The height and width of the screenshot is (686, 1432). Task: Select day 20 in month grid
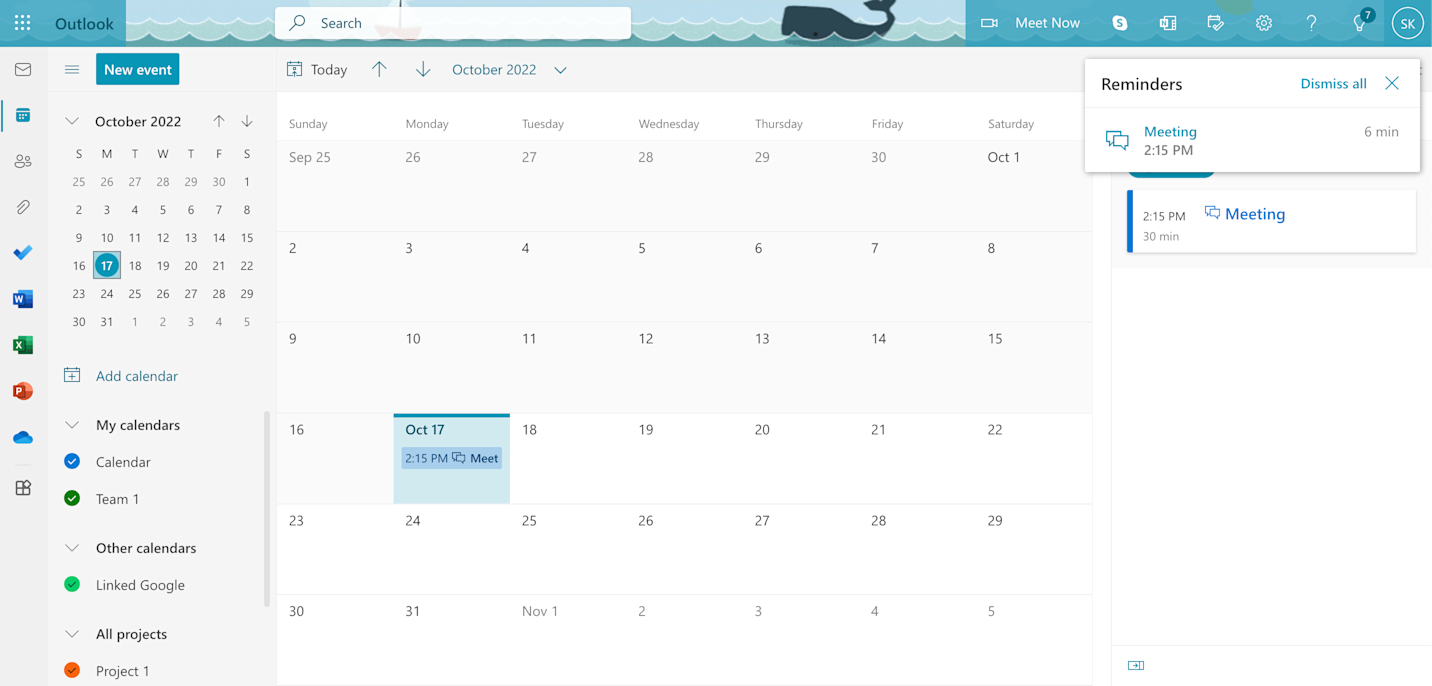(x=801, y=458)
